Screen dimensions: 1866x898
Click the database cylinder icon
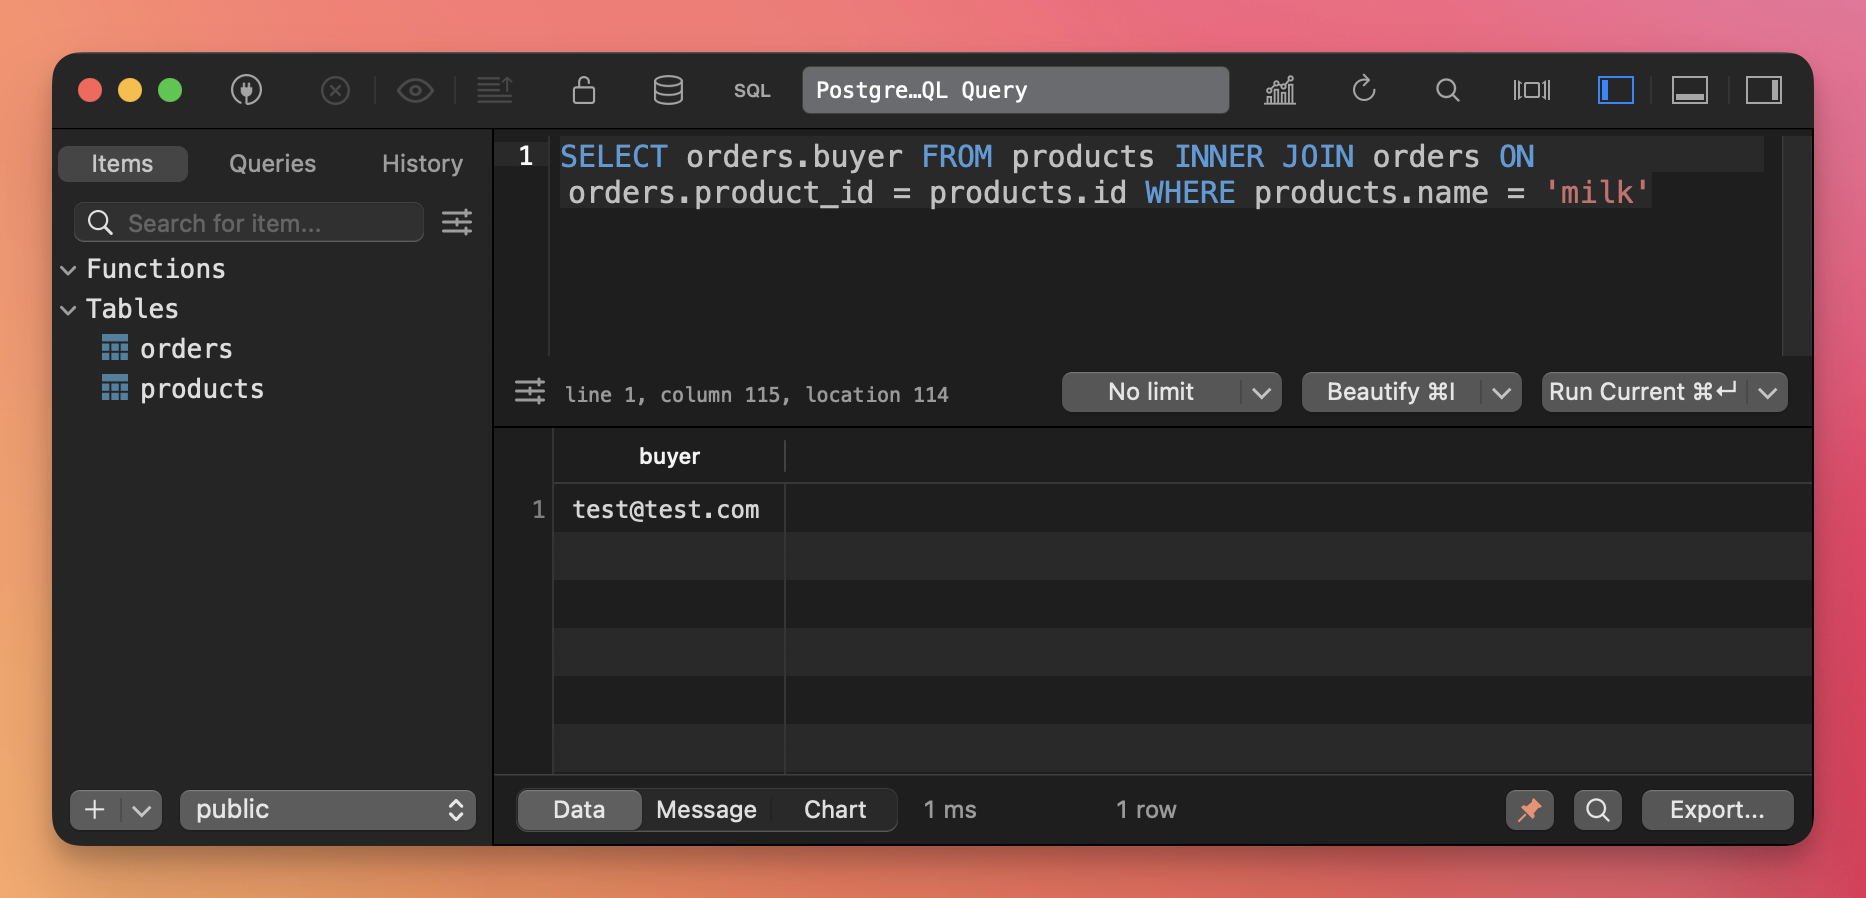[668, 90]
